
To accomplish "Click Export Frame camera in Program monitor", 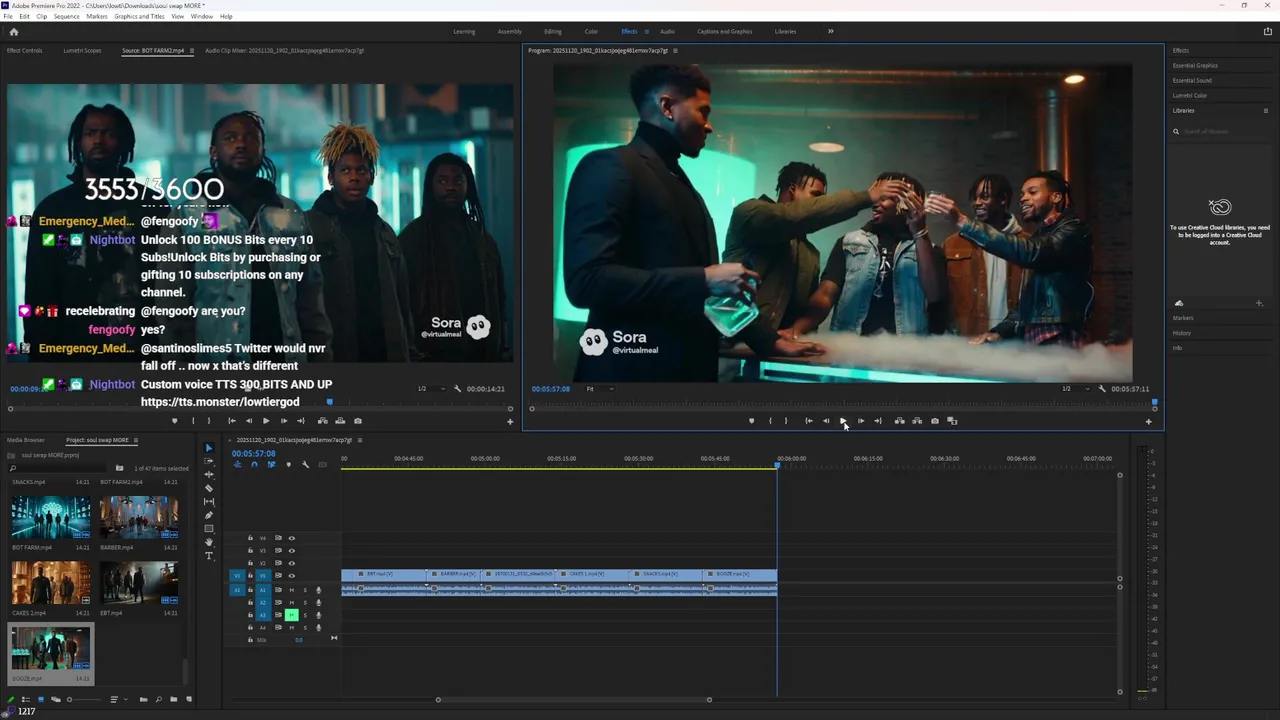I will point(935,421).
